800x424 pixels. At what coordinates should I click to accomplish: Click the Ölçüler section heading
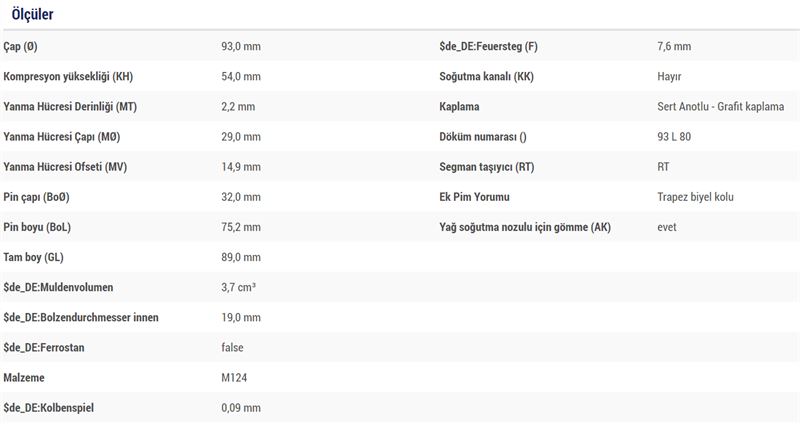click(32, 14)
